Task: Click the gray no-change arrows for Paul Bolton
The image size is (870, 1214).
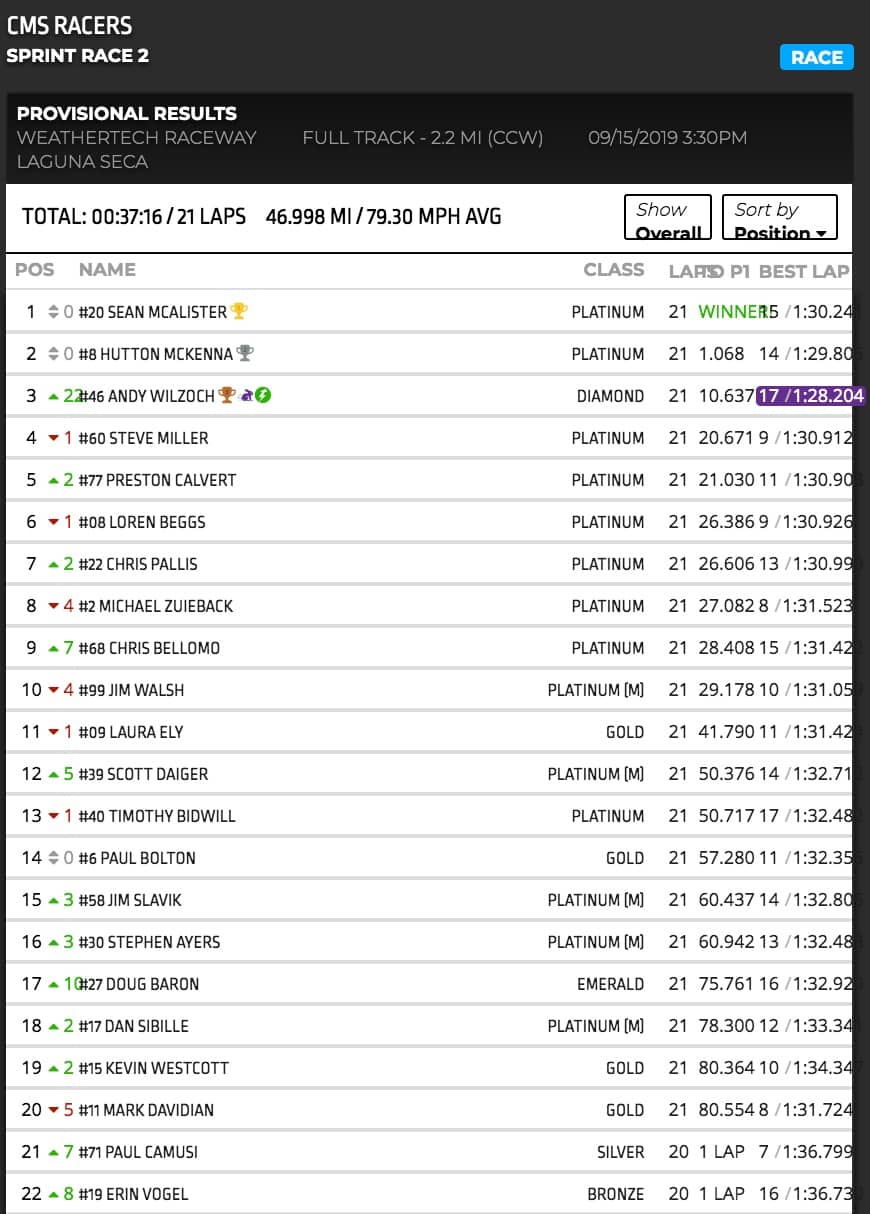Action: tap(54, 858)
